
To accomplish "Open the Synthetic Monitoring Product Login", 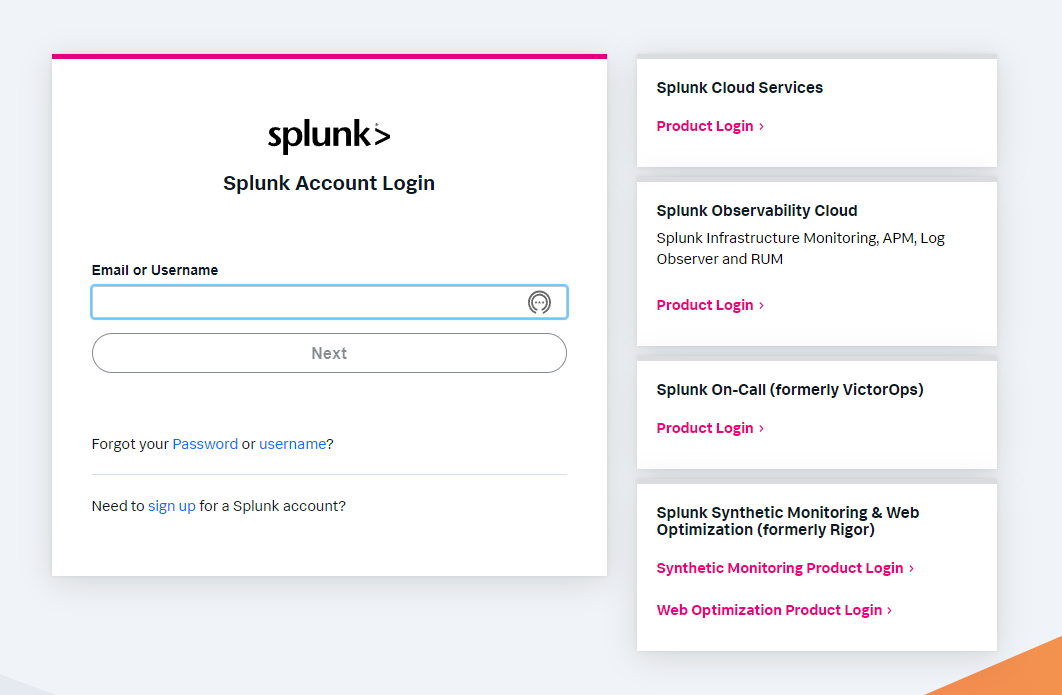I will coord(780,568).
